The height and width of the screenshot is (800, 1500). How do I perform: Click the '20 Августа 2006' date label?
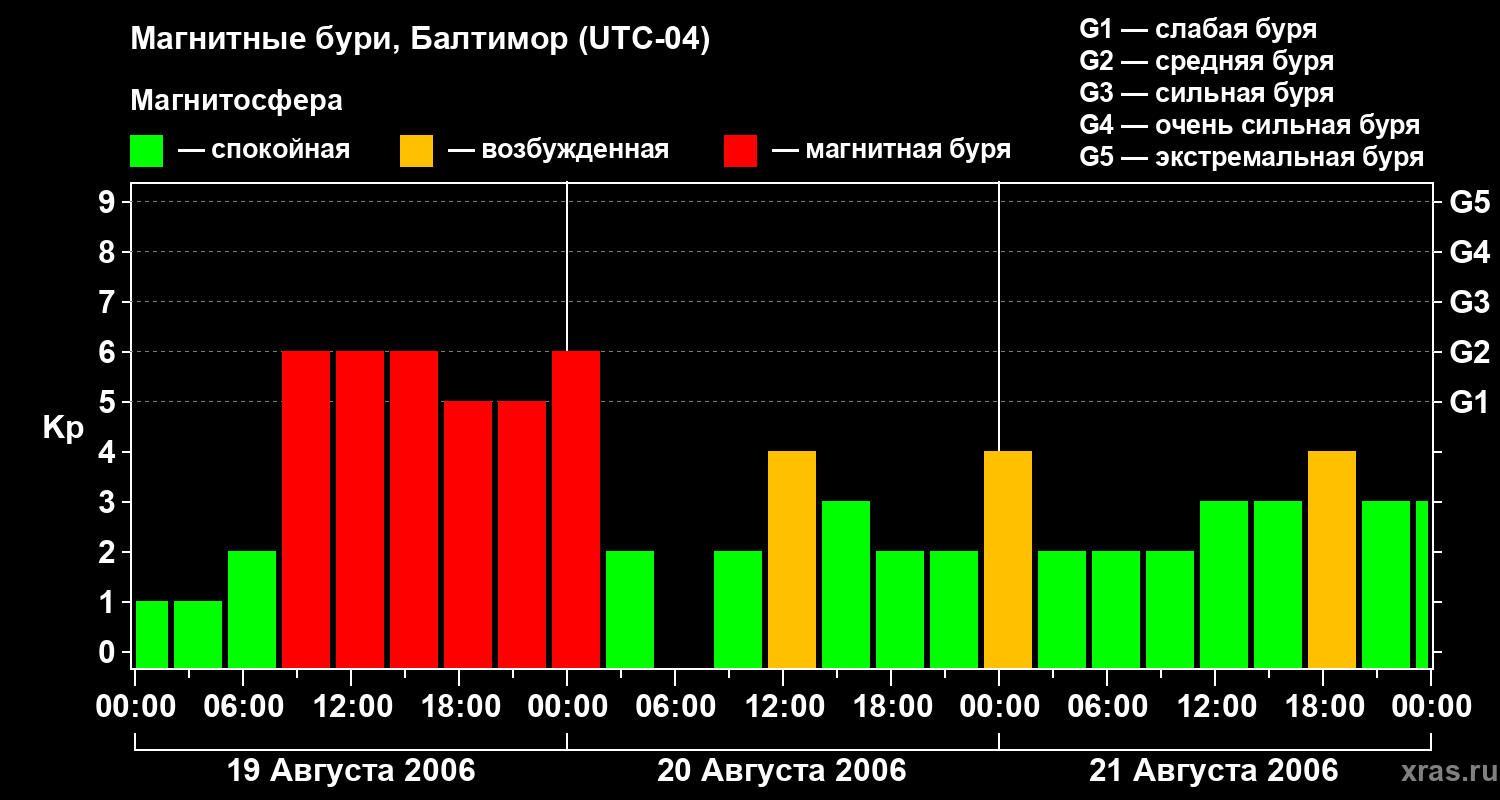pyautogui.click(x=782, y=771)
